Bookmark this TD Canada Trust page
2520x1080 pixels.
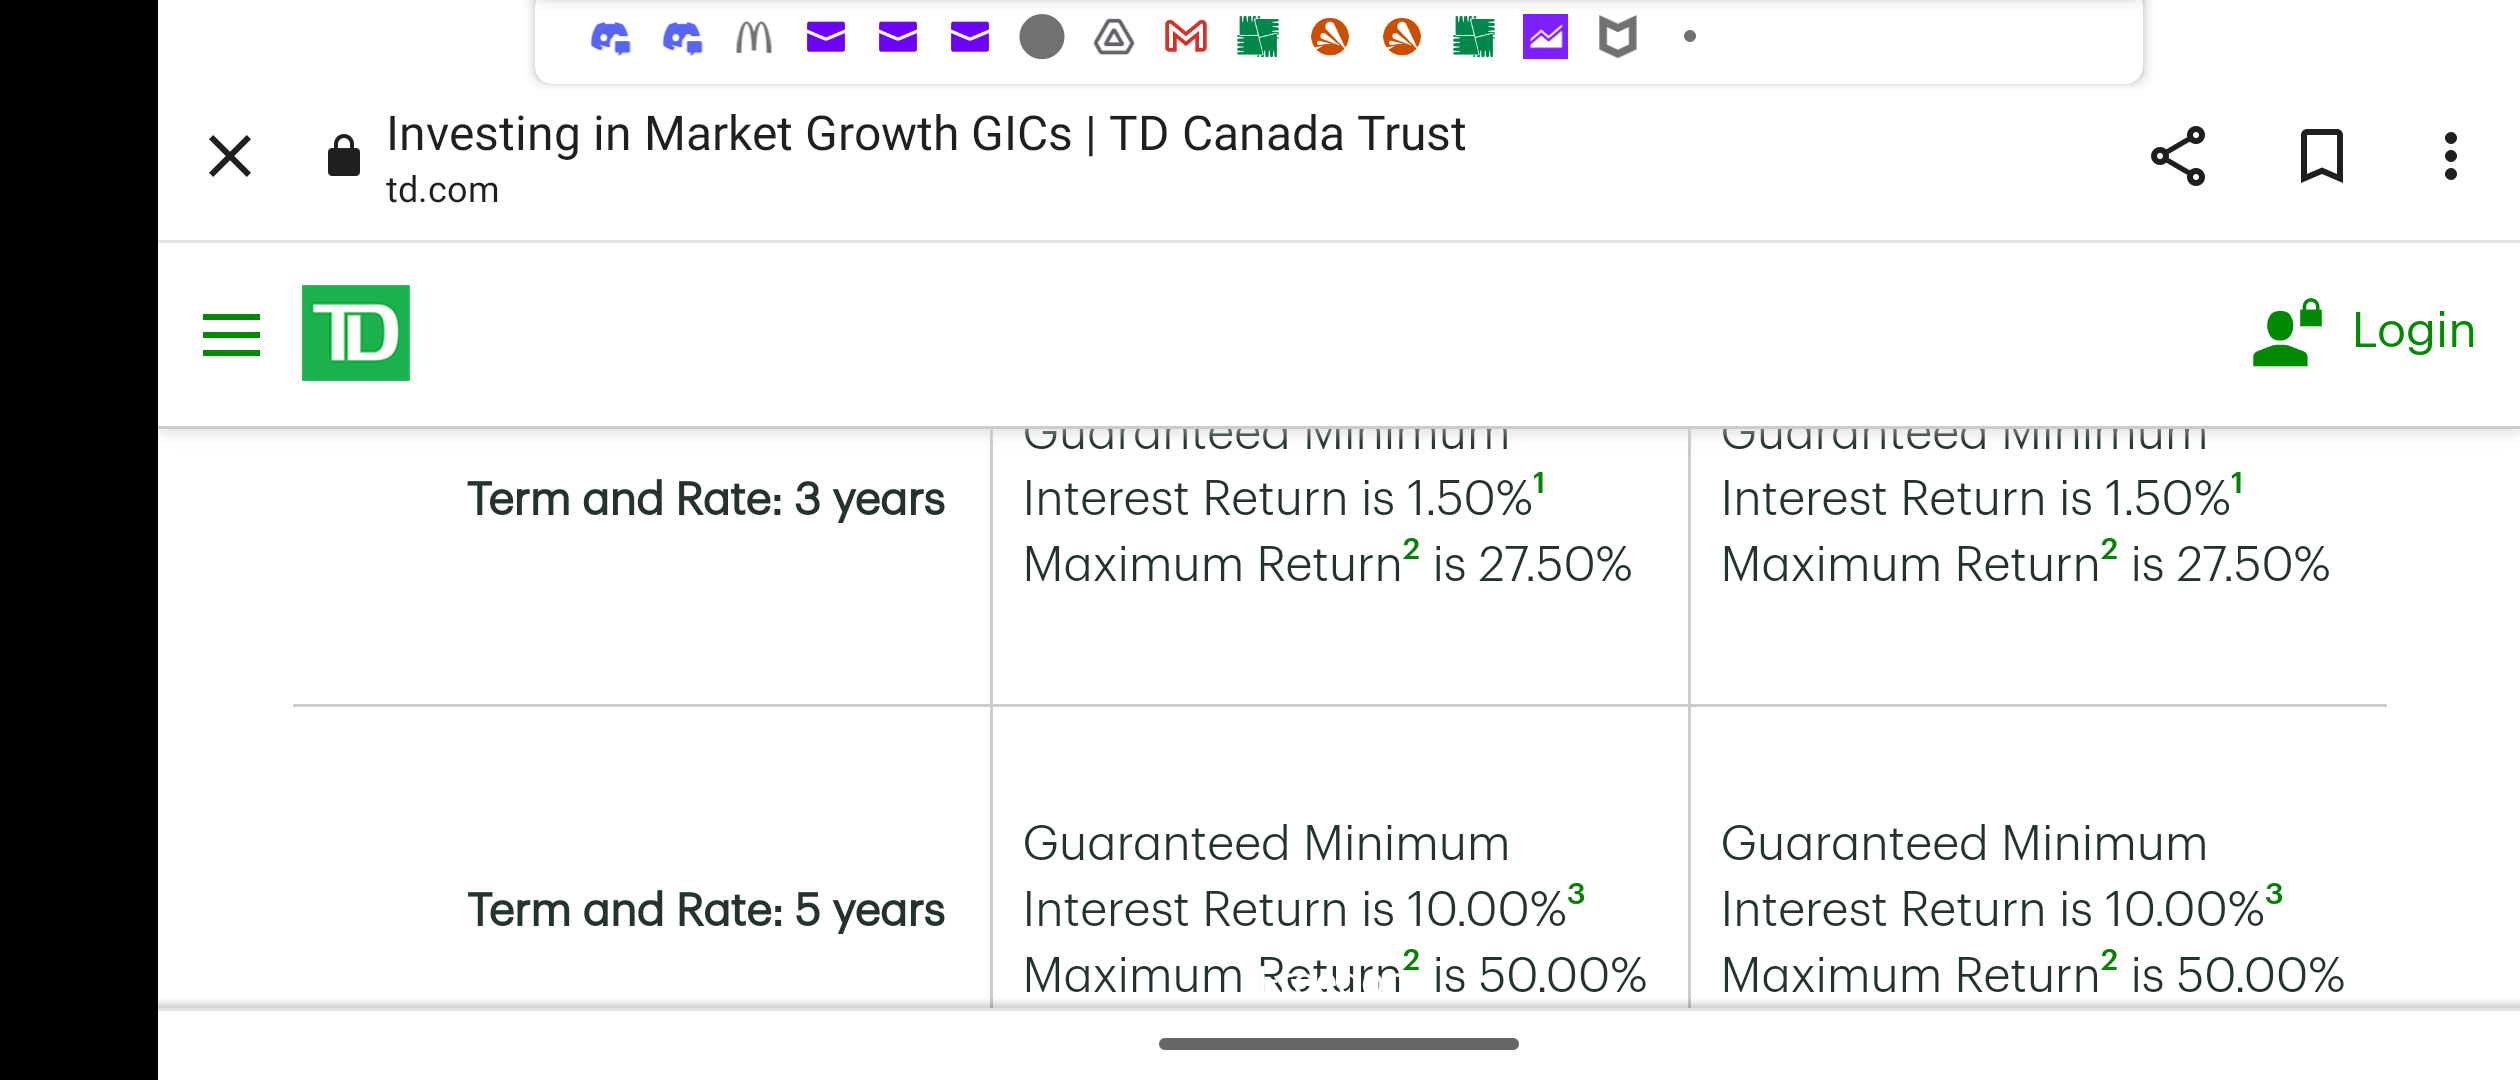[x=2322, y=156]
